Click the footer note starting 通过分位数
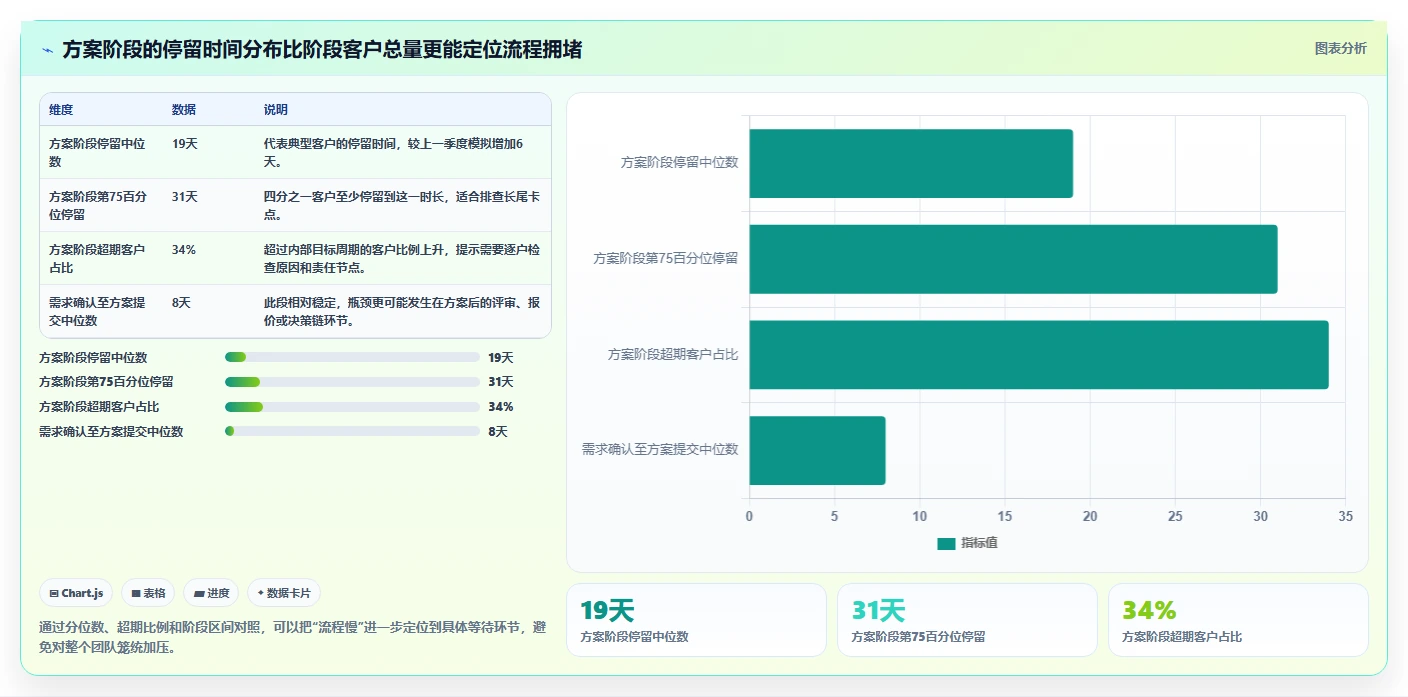1408x697 pixels. (x=293, y=637)
